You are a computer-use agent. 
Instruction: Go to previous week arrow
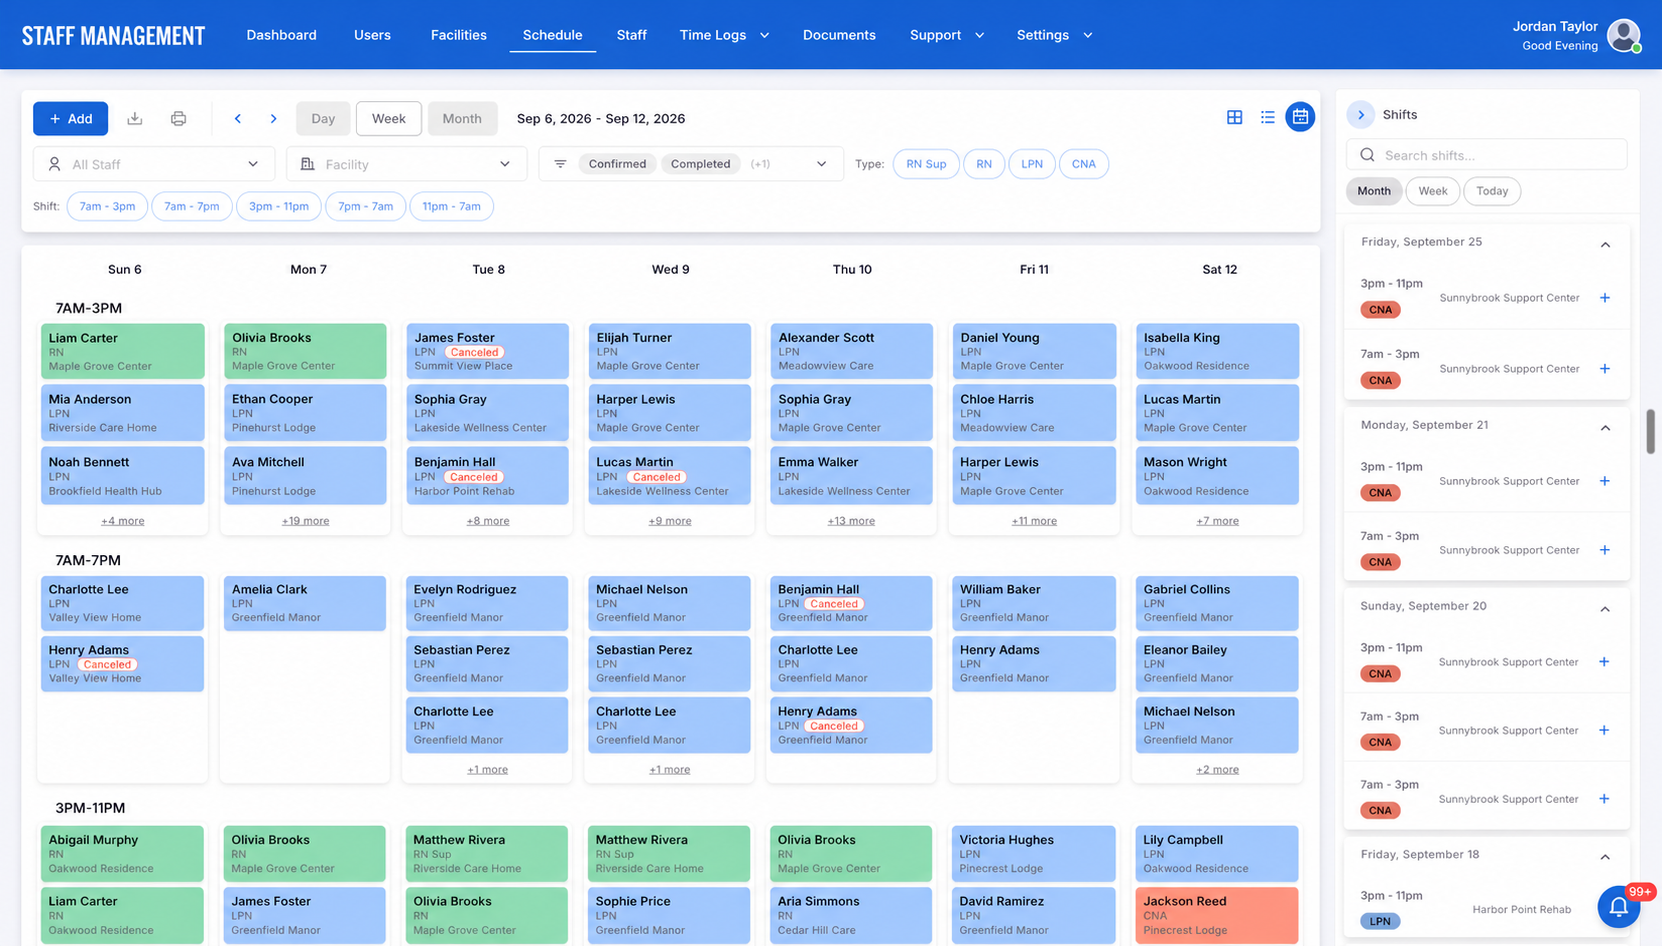238,118
